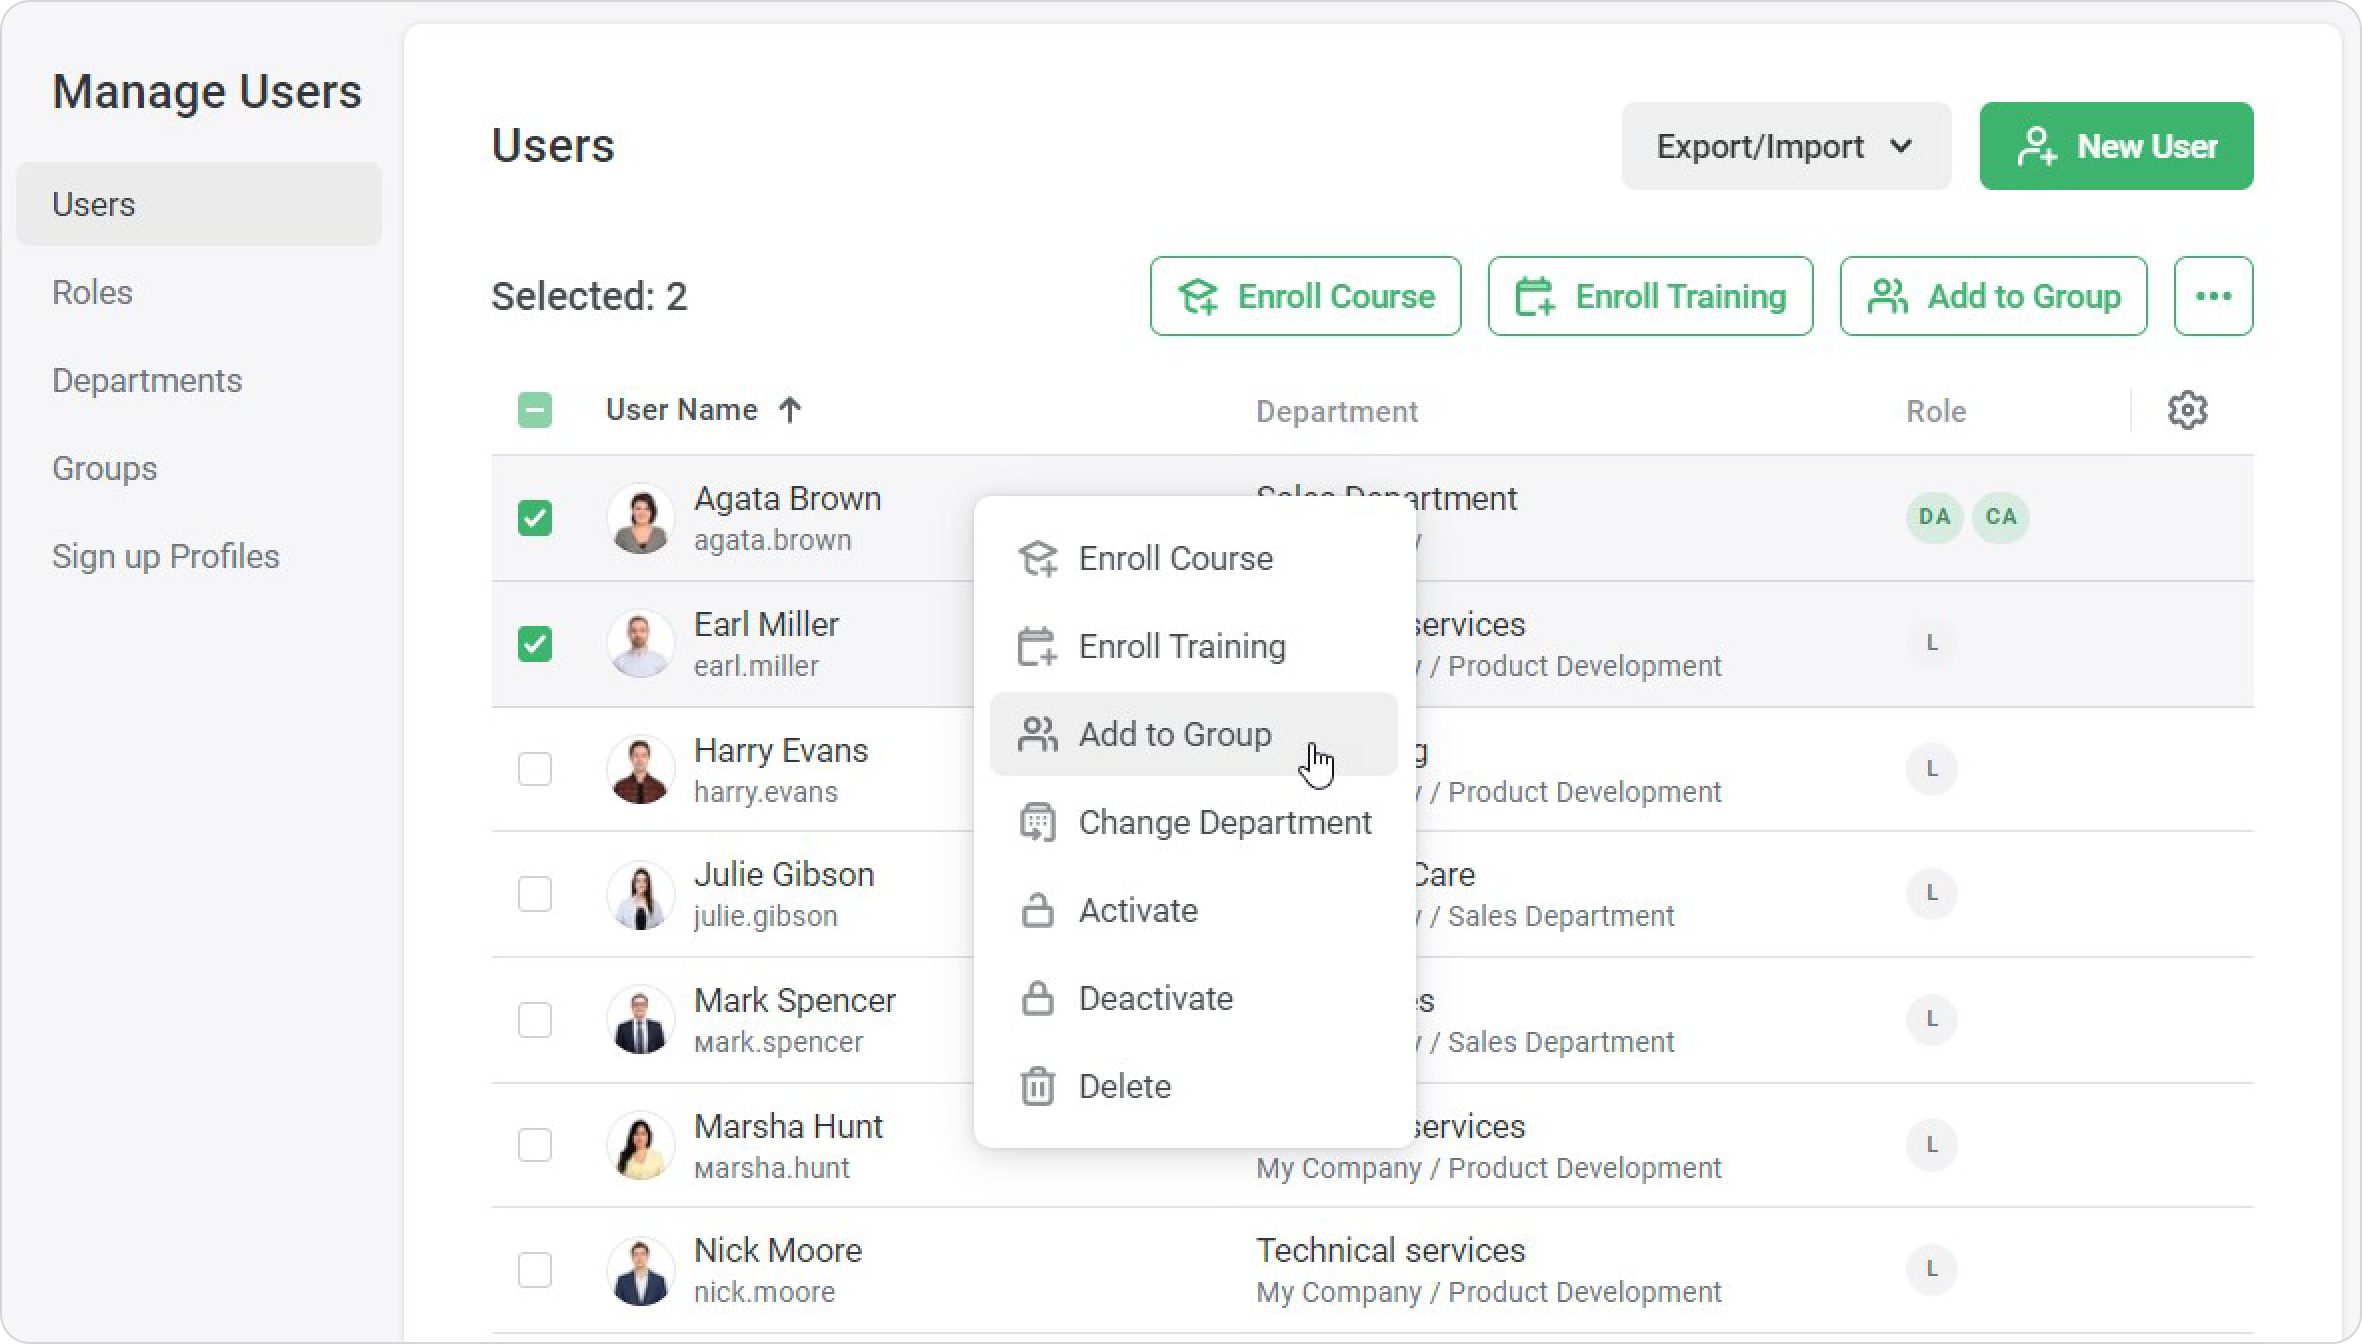Deselect Earl Miller's checkbox
The width and height of the screenshot is (2362, 1344).
point(535,644)
